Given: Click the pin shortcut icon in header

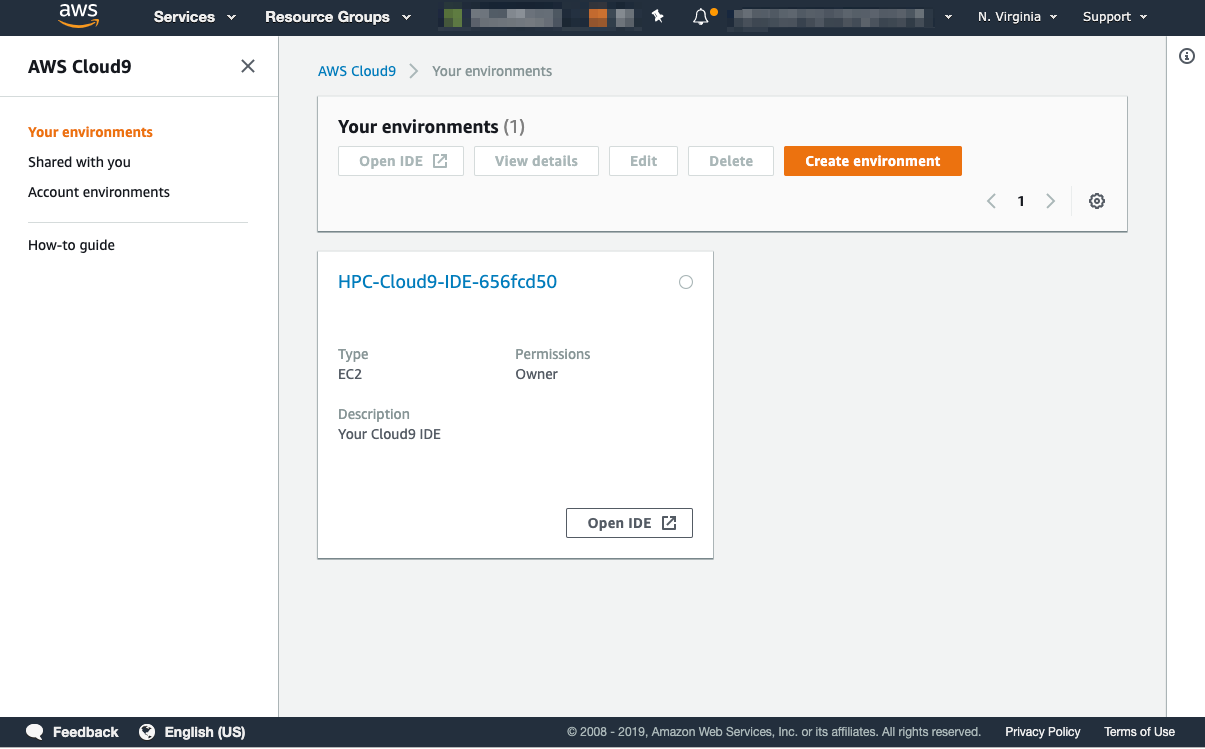Looking at the screenshot, I should coord(658,17).
